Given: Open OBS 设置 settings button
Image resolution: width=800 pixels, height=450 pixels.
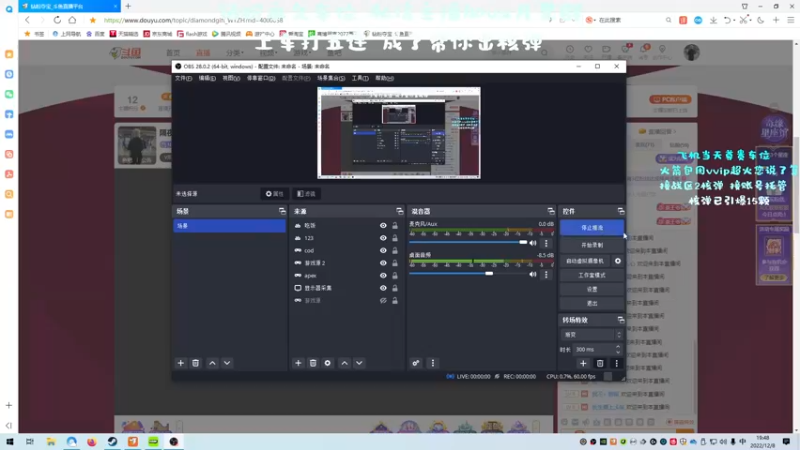Looking at the screenshot, I should 592,289.
